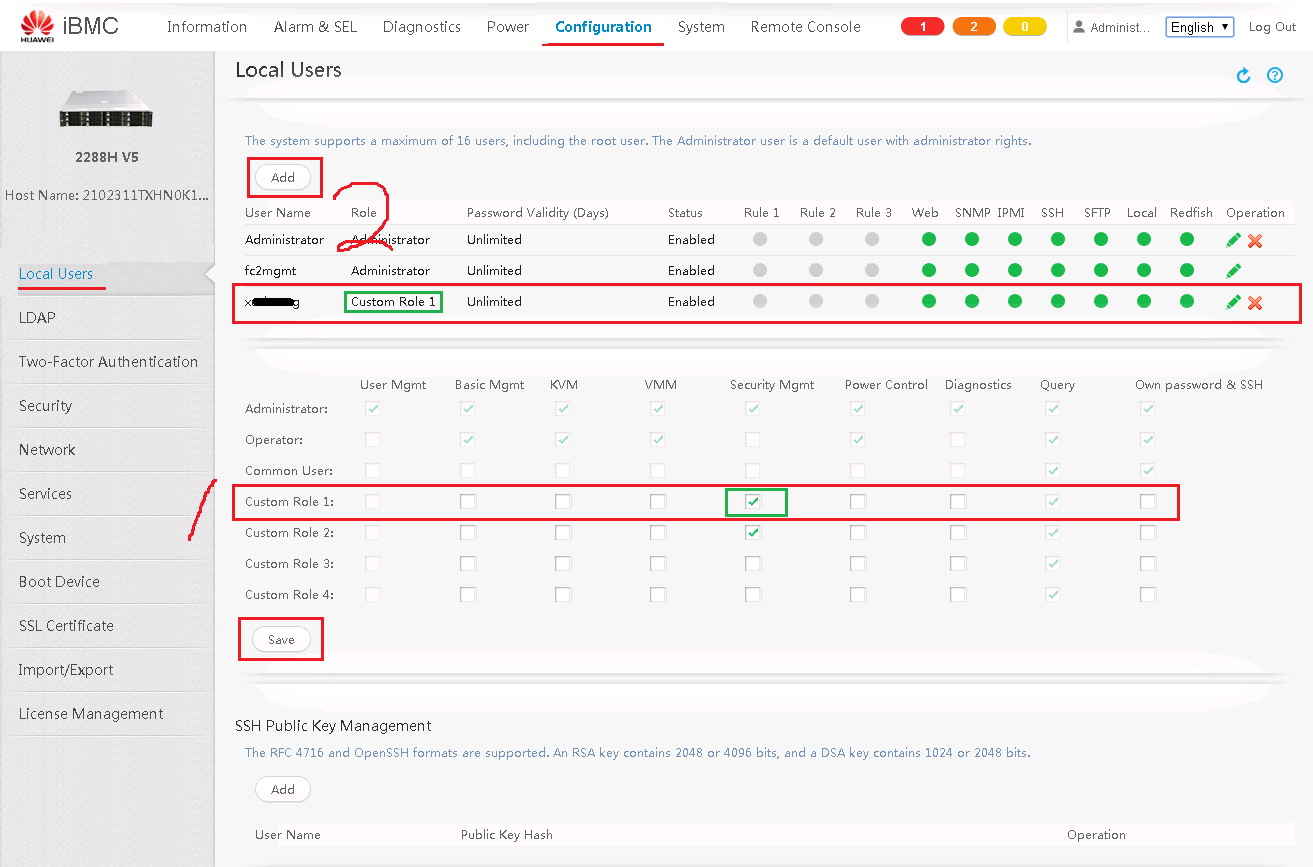Enable Diagnostics checkbox for Custom Role 4
This screenshot has height=867, width=1313.
[958, 594]
